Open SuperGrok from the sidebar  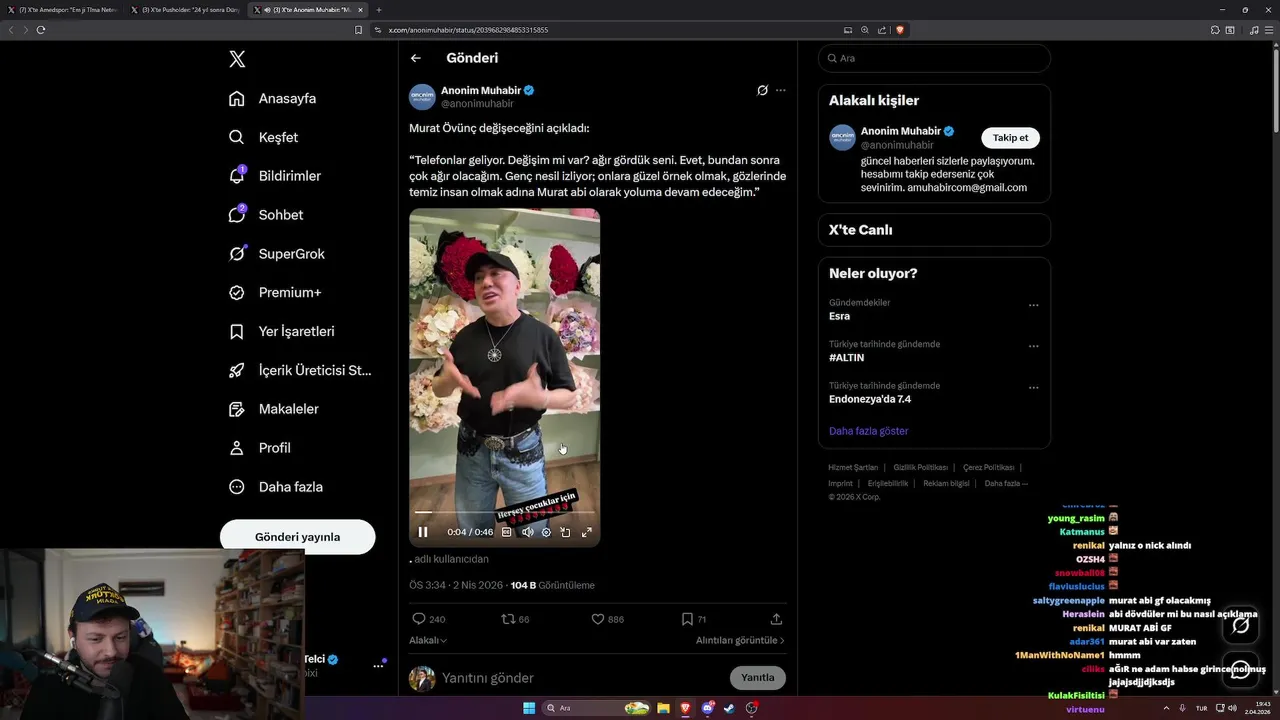[277, 254]
